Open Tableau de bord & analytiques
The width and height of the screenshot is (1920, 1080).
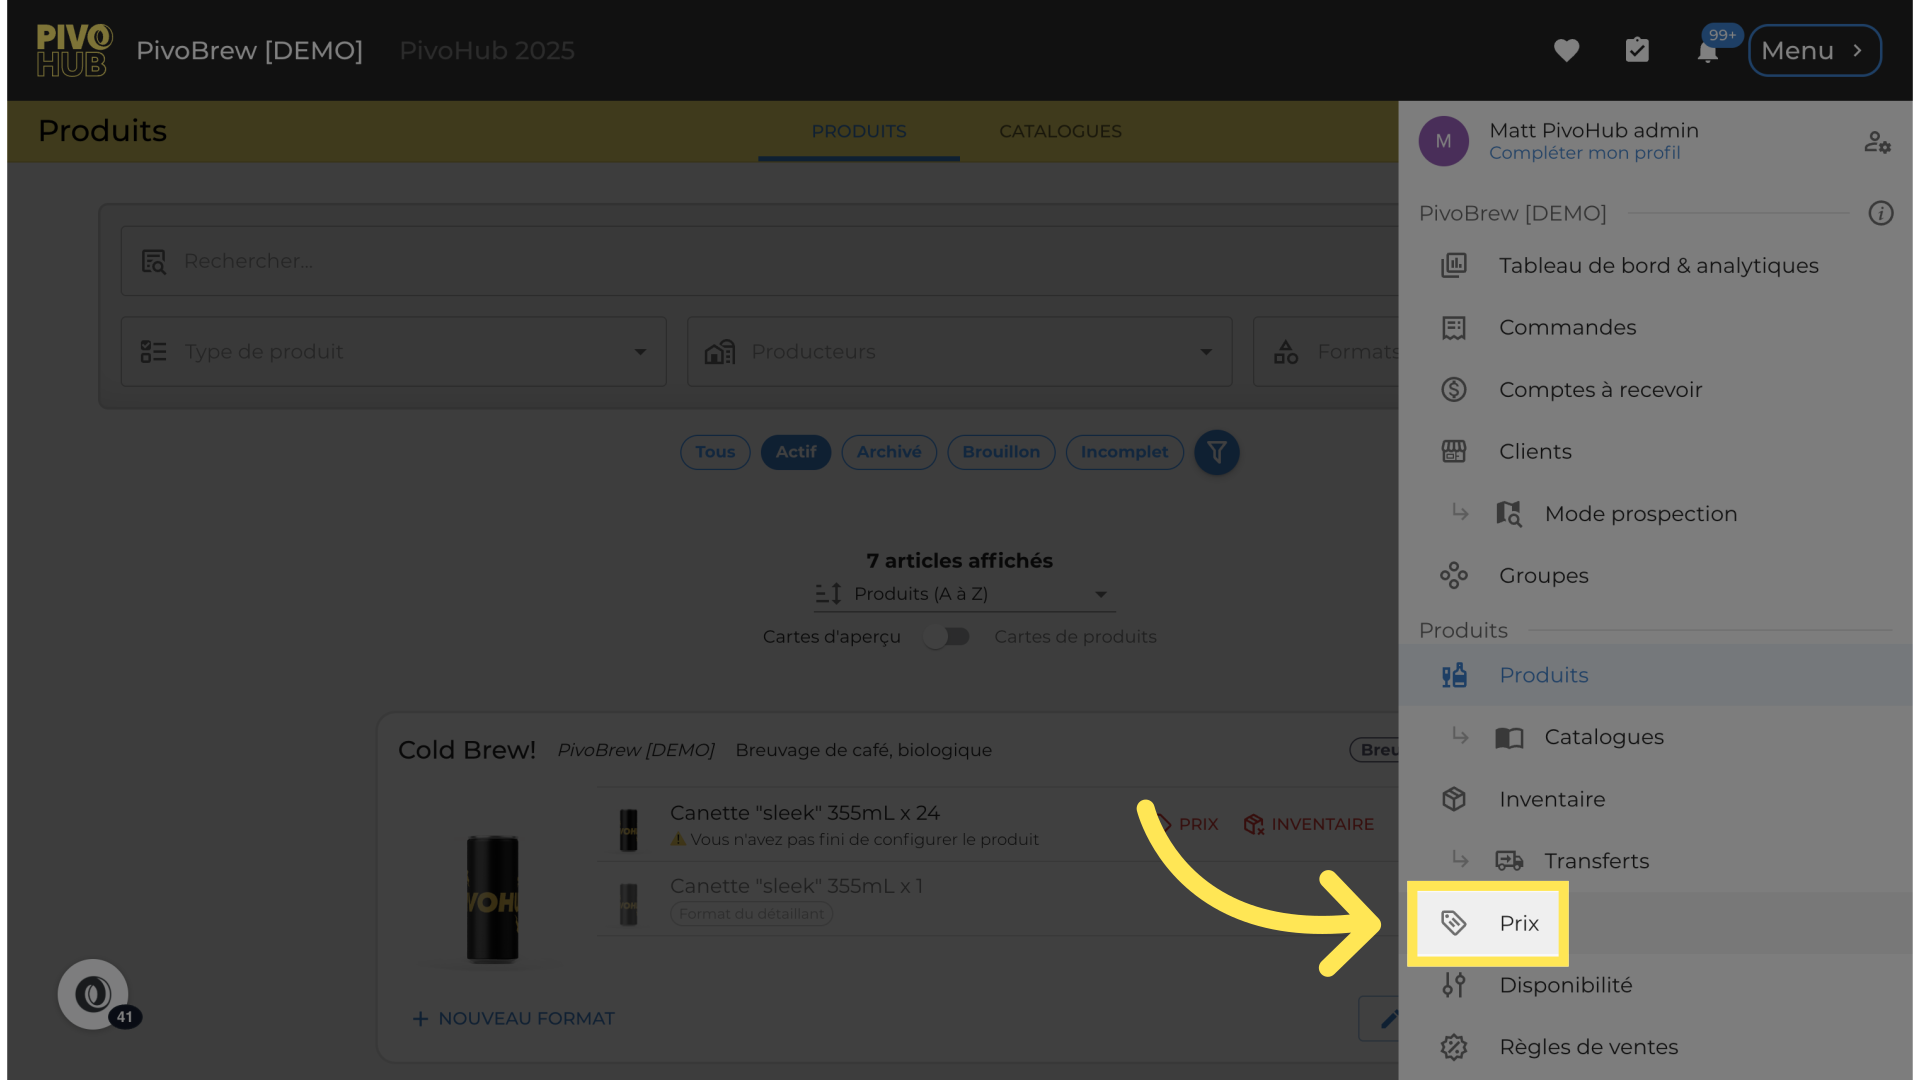point(1655,265)
